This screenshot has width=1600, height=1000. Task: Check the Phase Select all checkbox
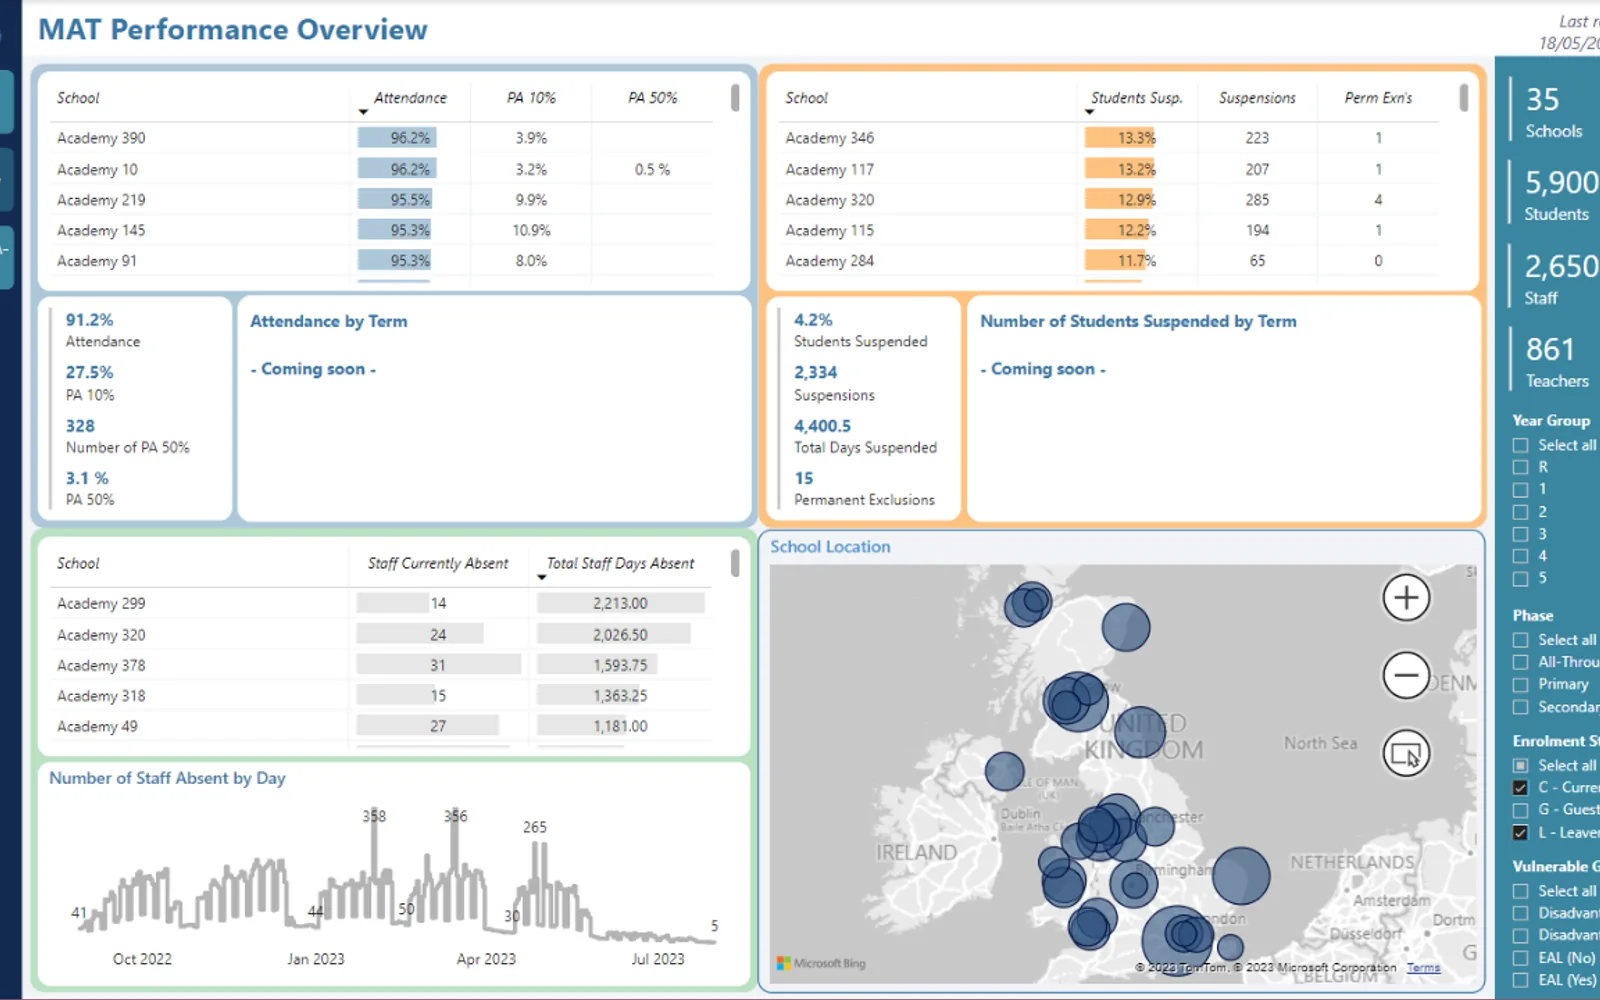[1521, 640]
